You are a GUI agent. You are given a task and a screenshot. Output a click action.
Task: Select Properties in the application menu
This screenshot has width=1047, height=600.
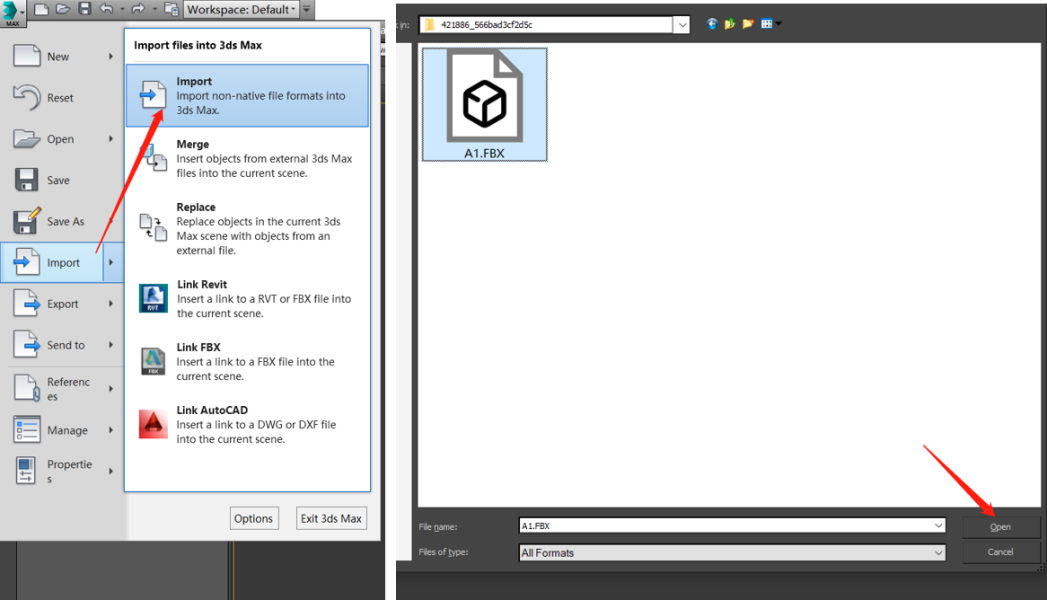[69, 471]
